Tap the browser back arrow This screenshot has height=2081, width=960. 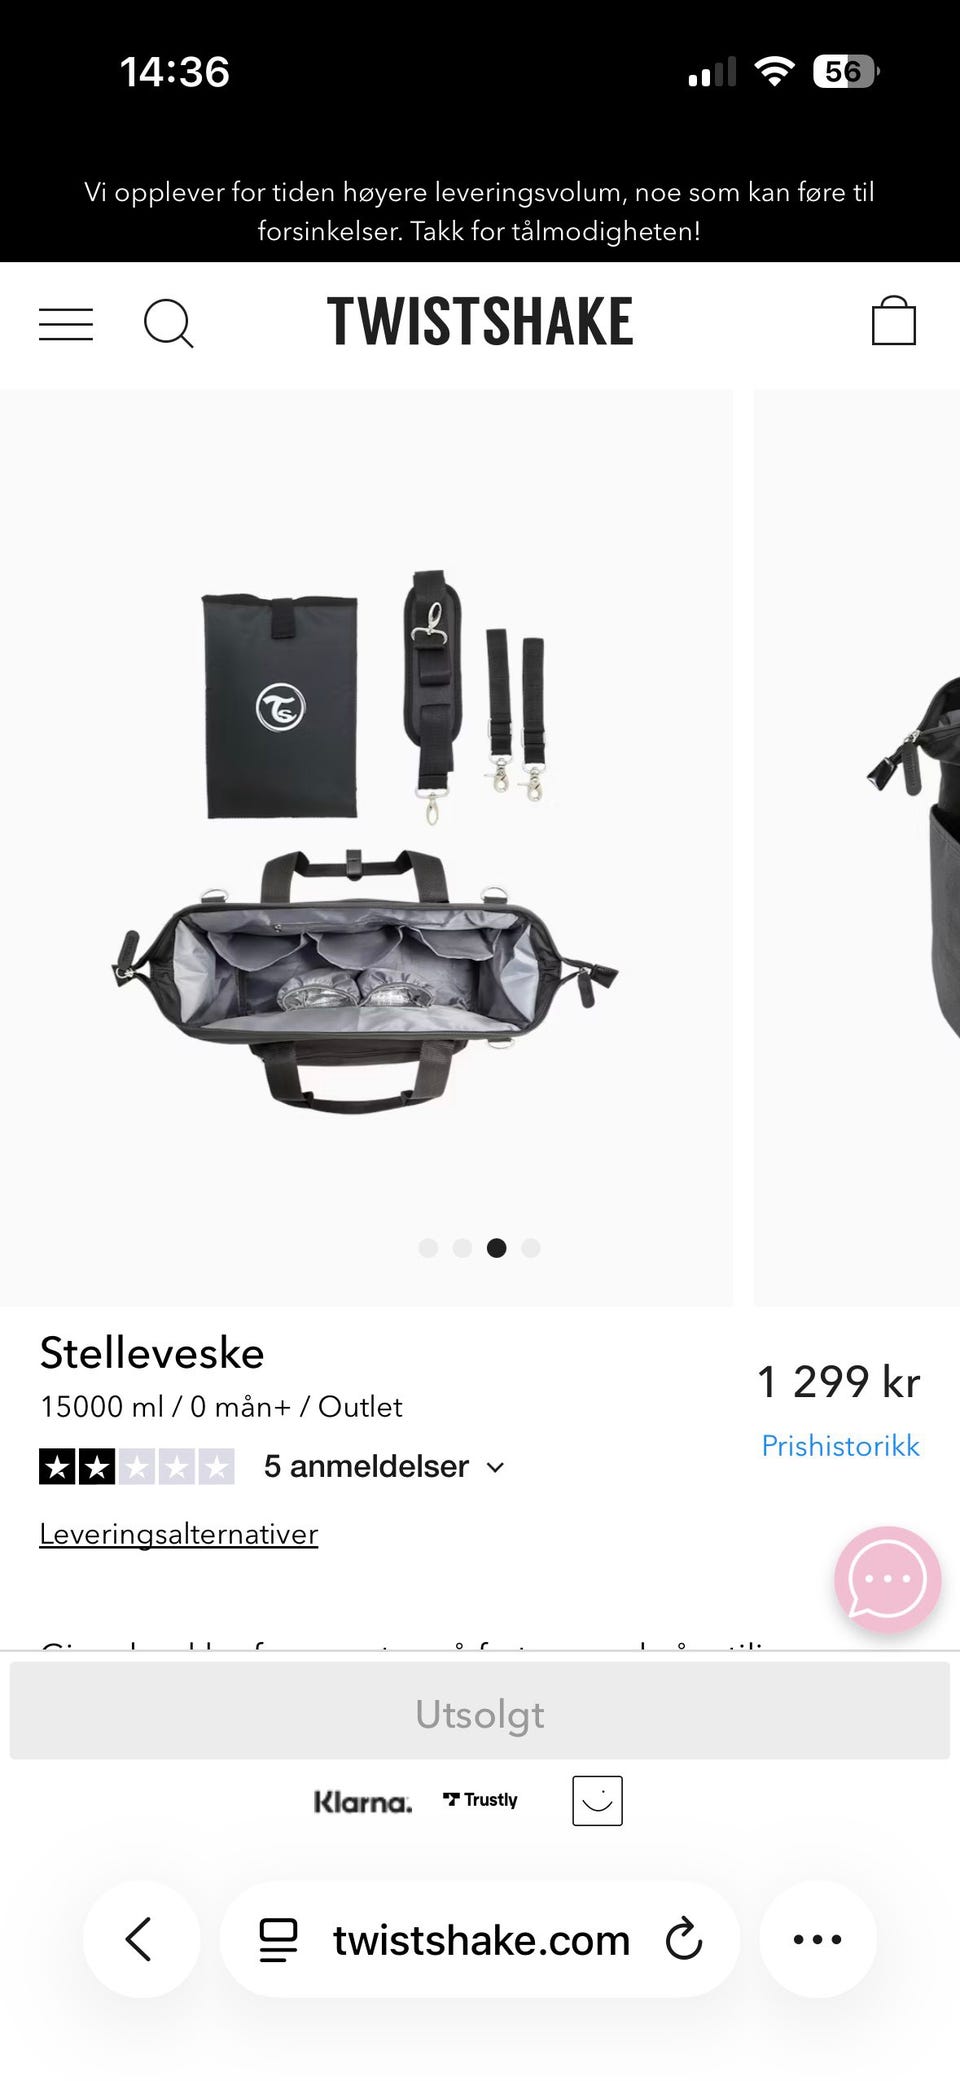(x=141, y=1938)
